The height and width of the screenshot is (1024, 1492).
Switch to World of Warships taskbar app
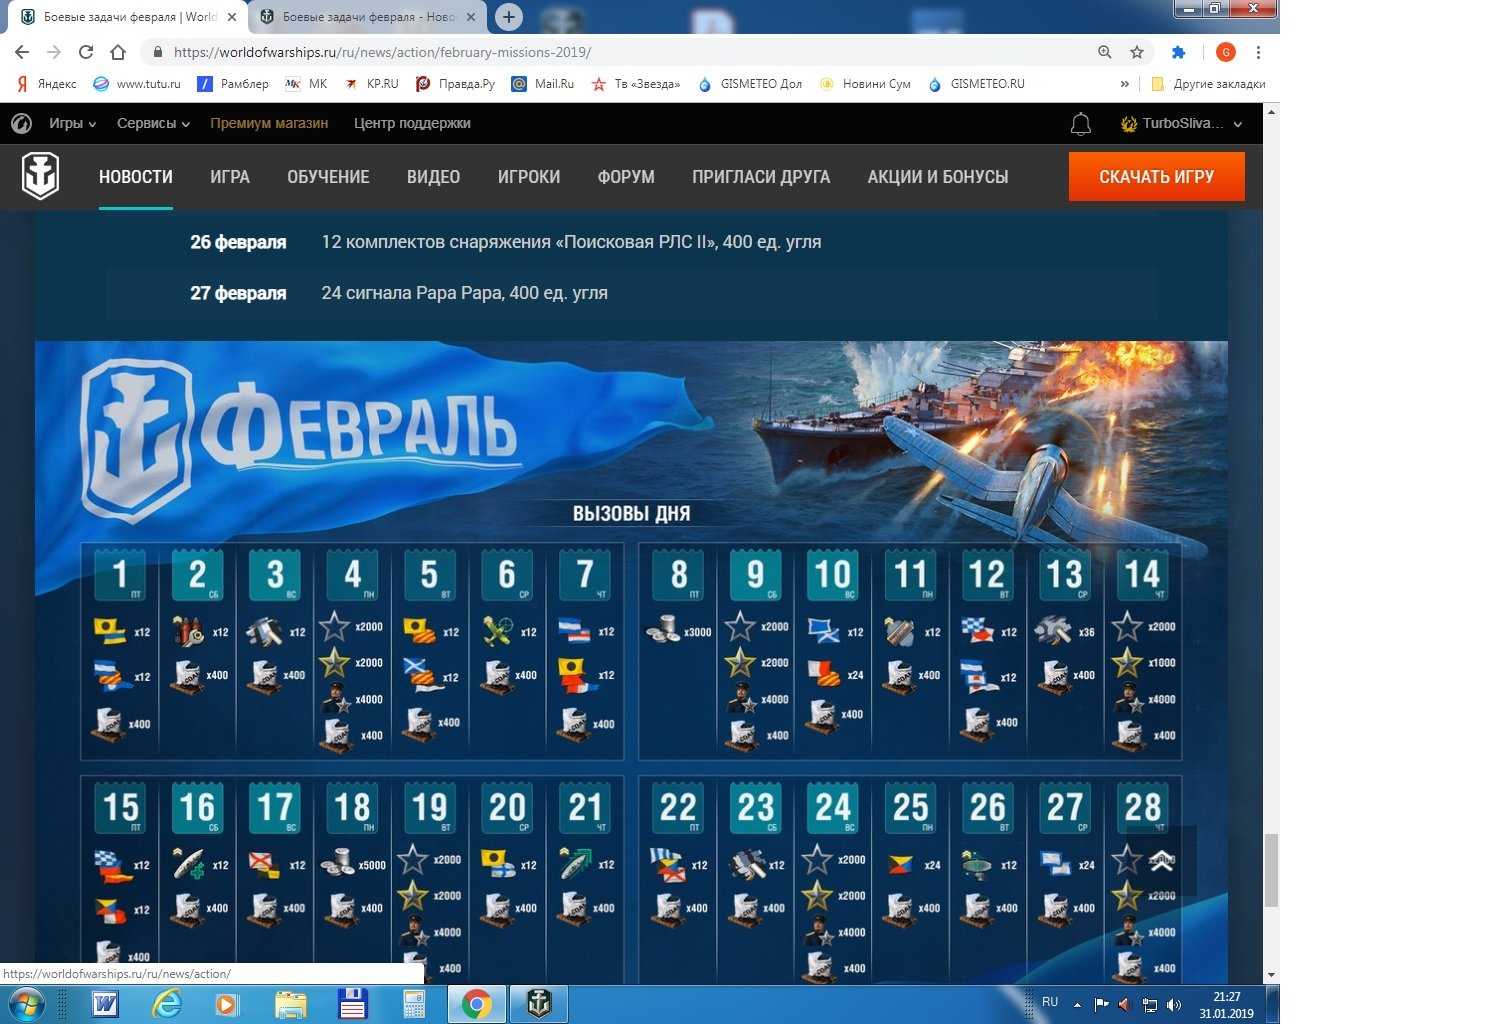click(539, 1004)
